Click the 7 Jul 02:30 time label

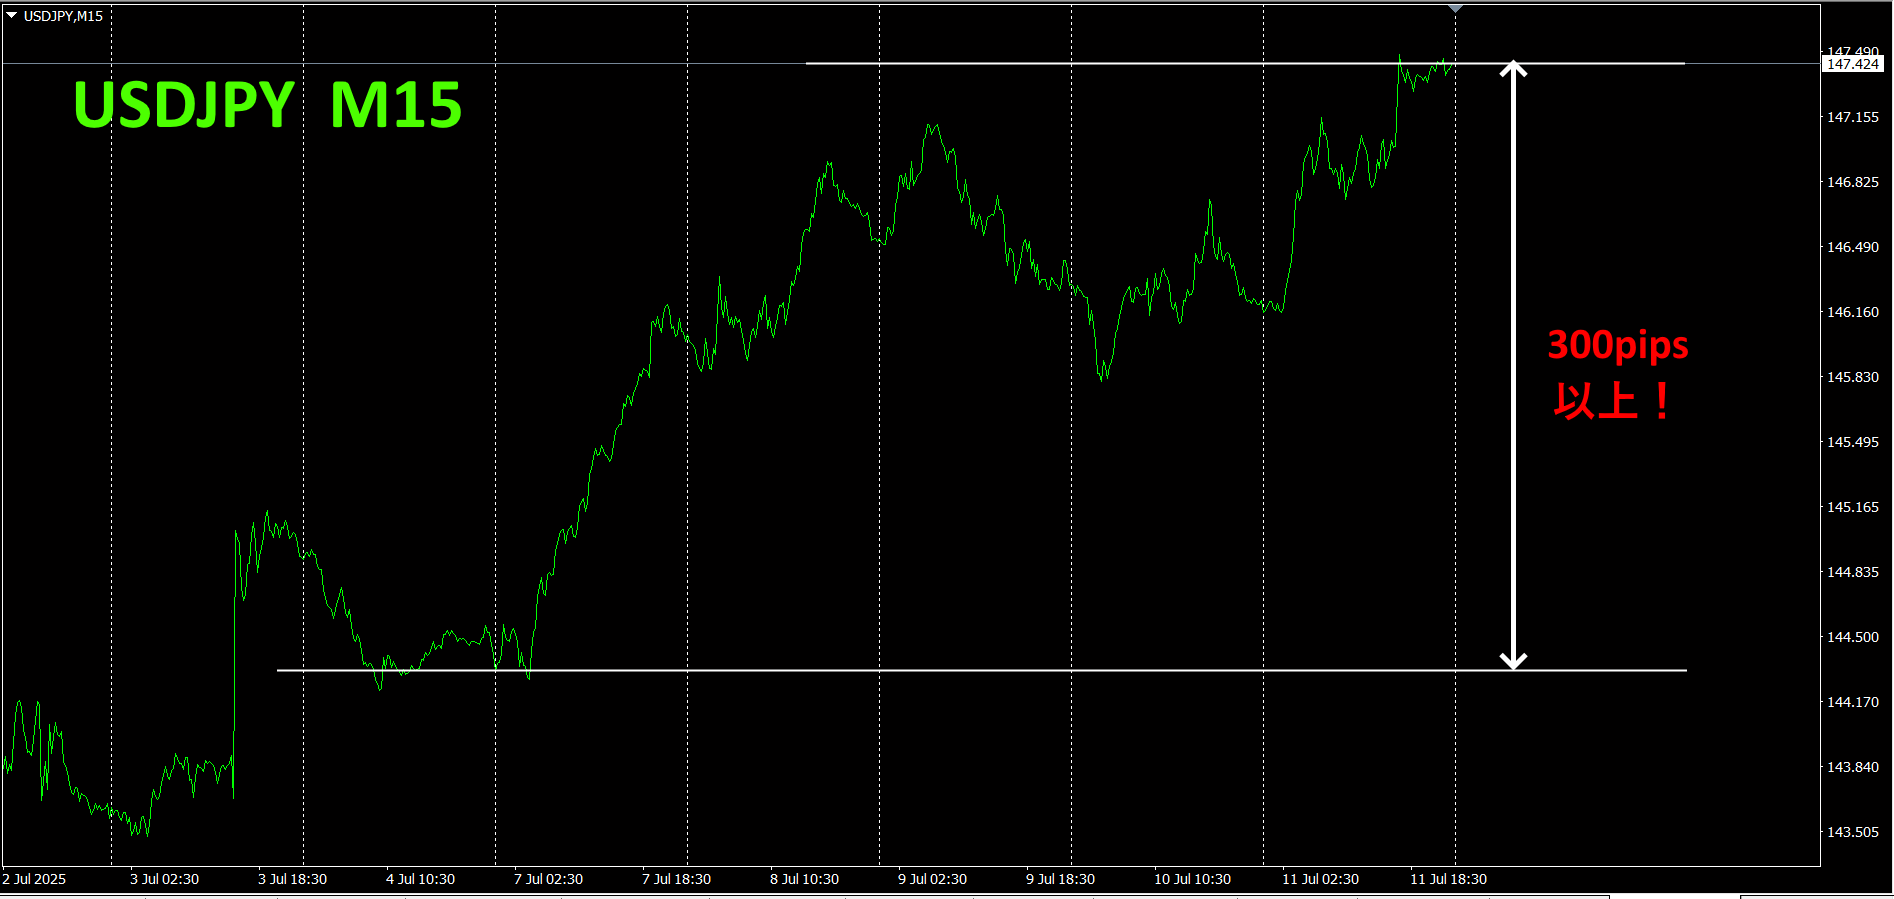[x=548, y=879]
